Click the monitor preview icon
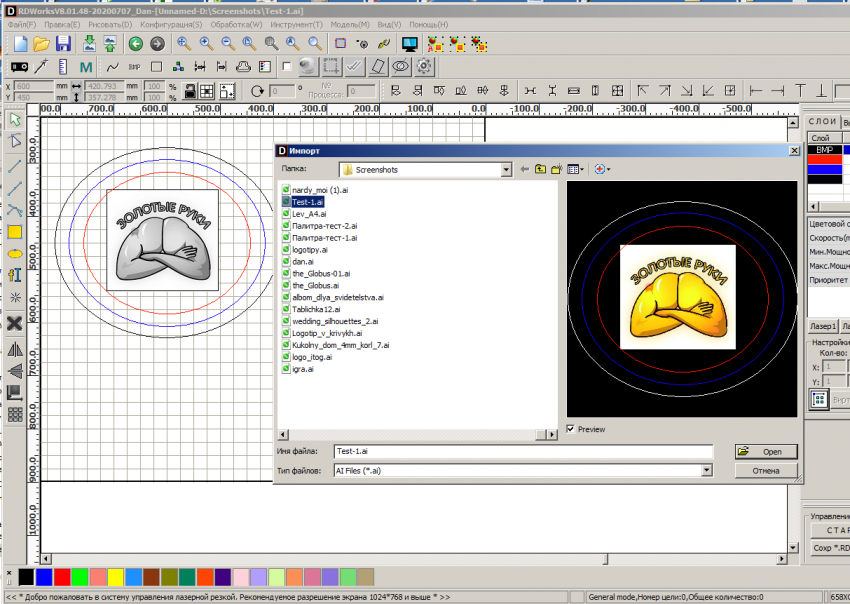The height and width of the screenshot is (604, 850). coord(409,43)
